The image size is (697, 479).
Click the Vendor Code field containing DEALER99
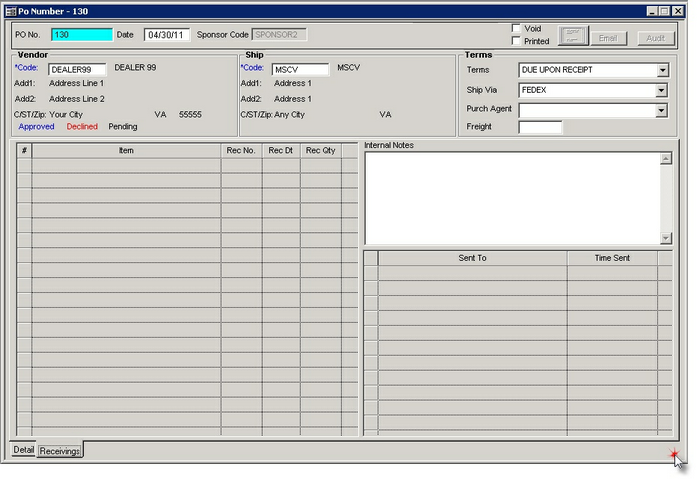(77, 69)
